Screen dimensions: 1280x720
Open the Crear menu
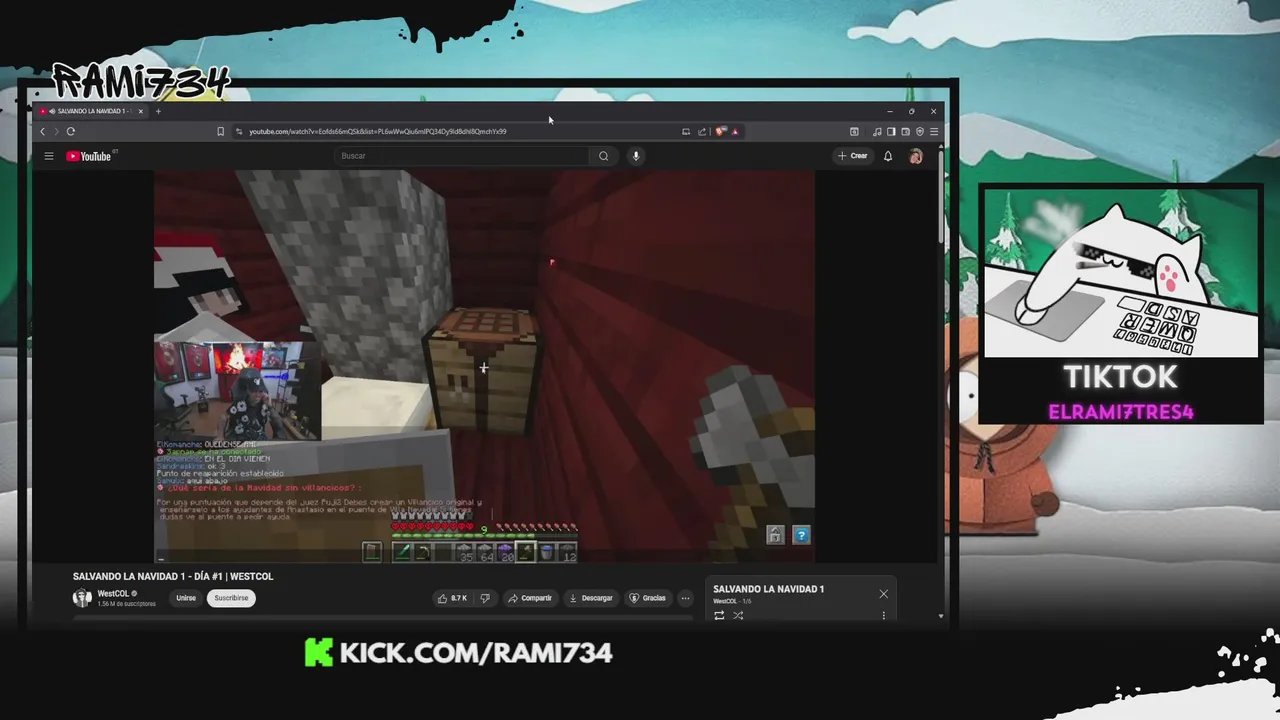(x=853, y=156)
